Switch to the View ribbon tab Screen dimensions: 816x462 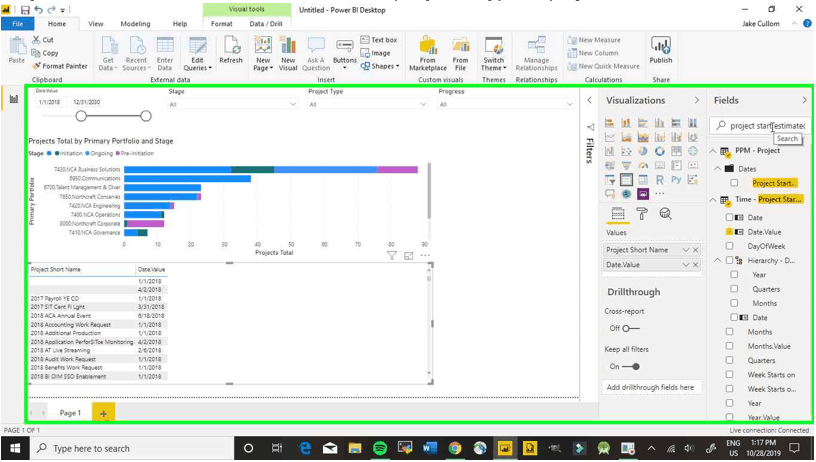[x=96, y=23]
